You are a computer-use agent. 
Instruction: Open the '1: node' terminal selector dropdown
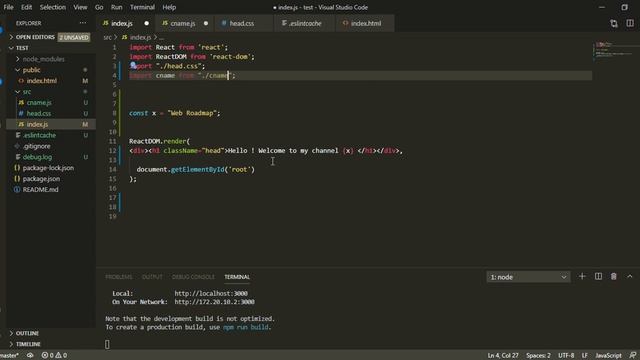coord(528,277)
